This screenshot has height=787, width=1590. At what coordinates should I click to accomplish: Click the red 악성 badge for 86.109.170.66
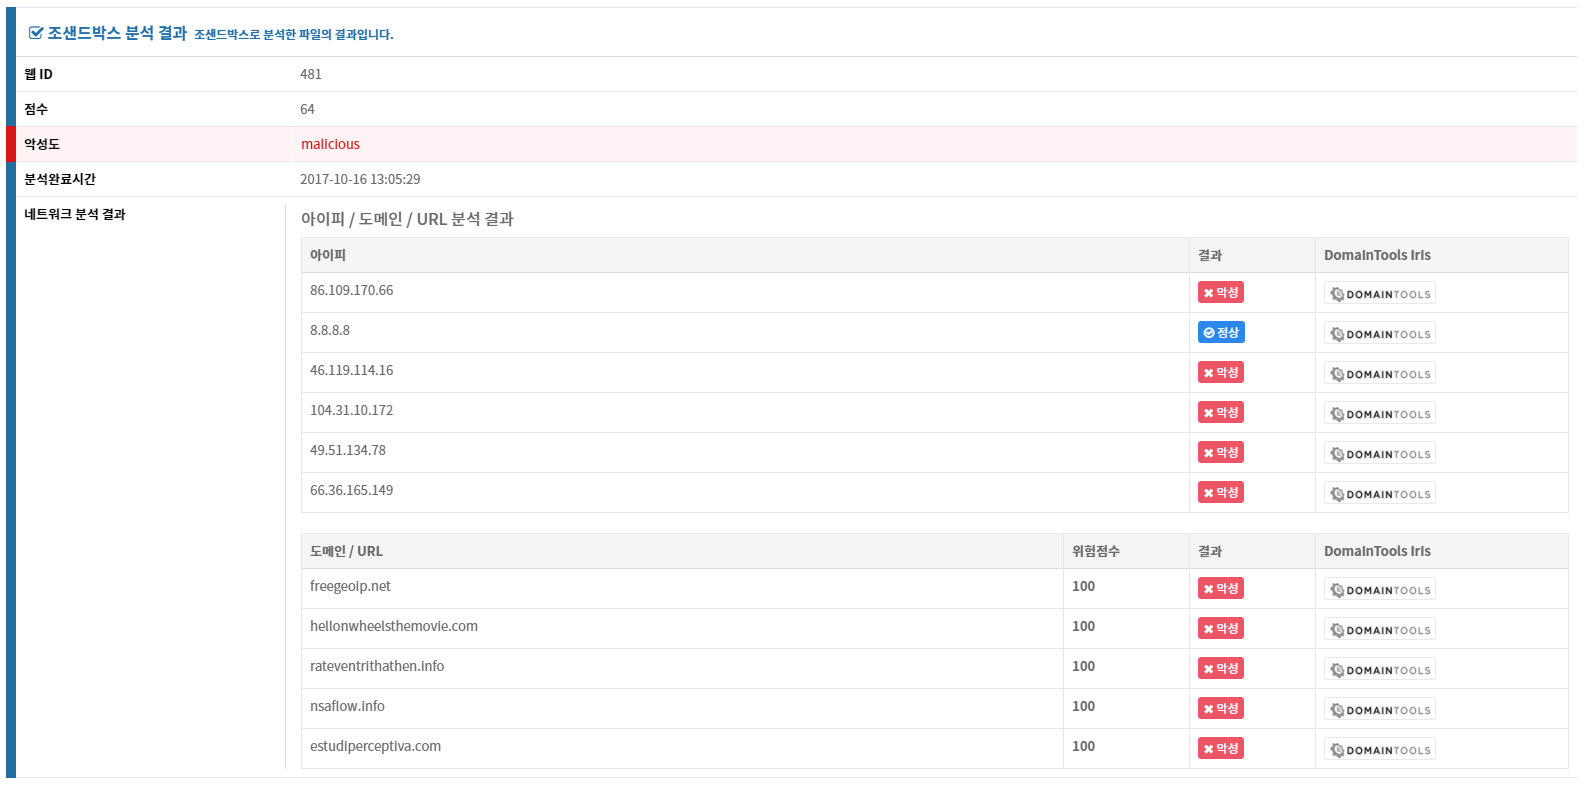click(1221, 292)
